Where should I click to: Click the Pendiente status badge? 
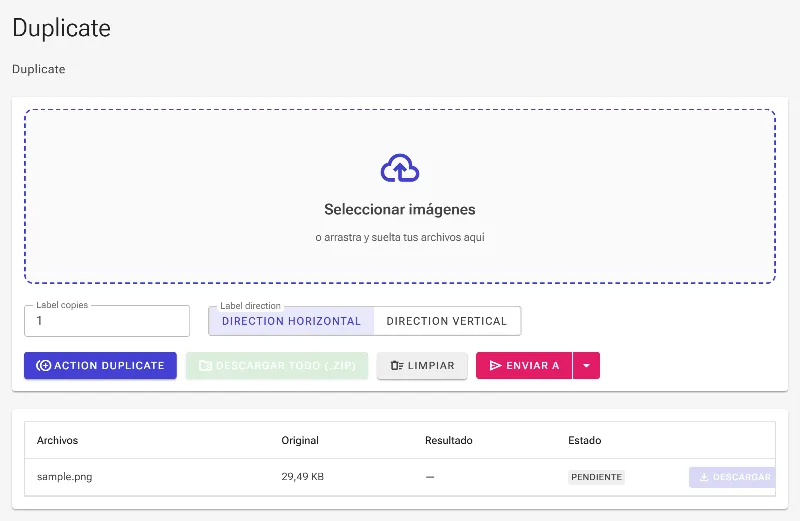[x=596, y=477]
